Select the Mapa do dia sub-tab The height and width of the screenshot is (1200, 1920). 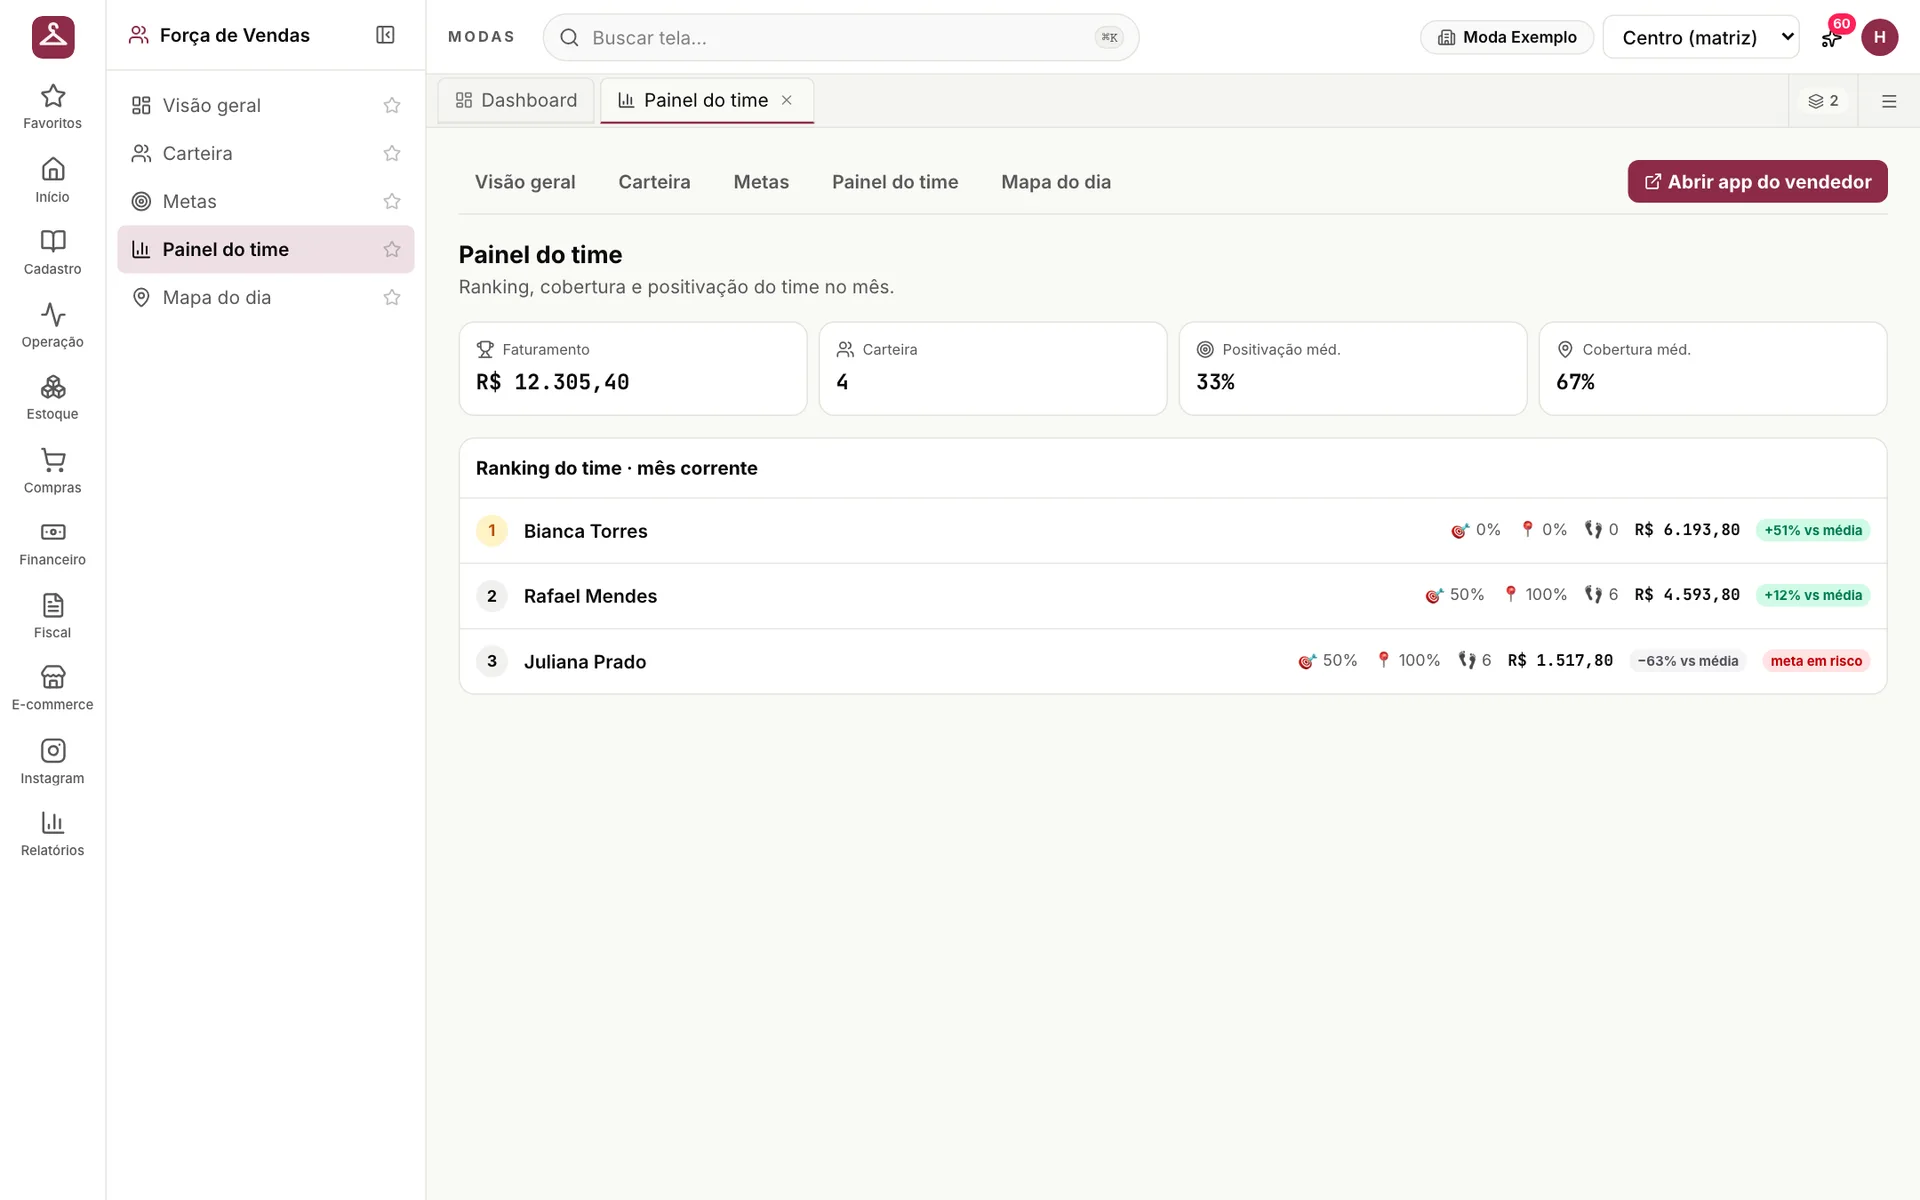[x=1056, y=182]
